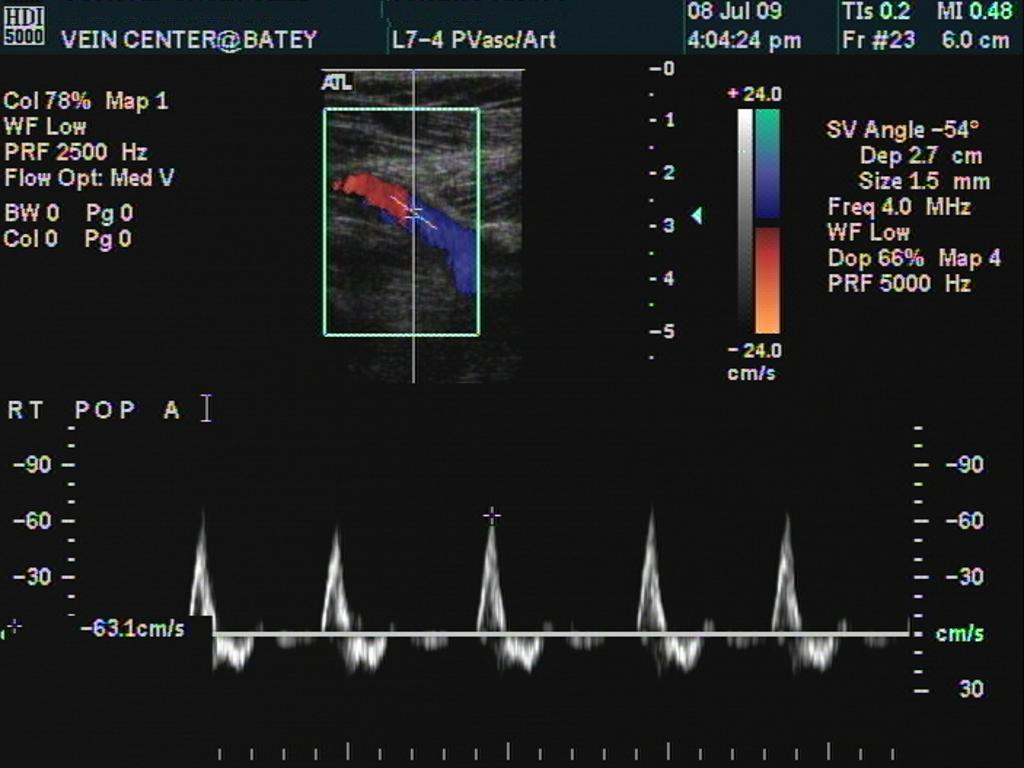Click the cm/s unit on the right velocity scale
Image resolution: width=1024 pixels, height=768 pixels.
point(960,633)
